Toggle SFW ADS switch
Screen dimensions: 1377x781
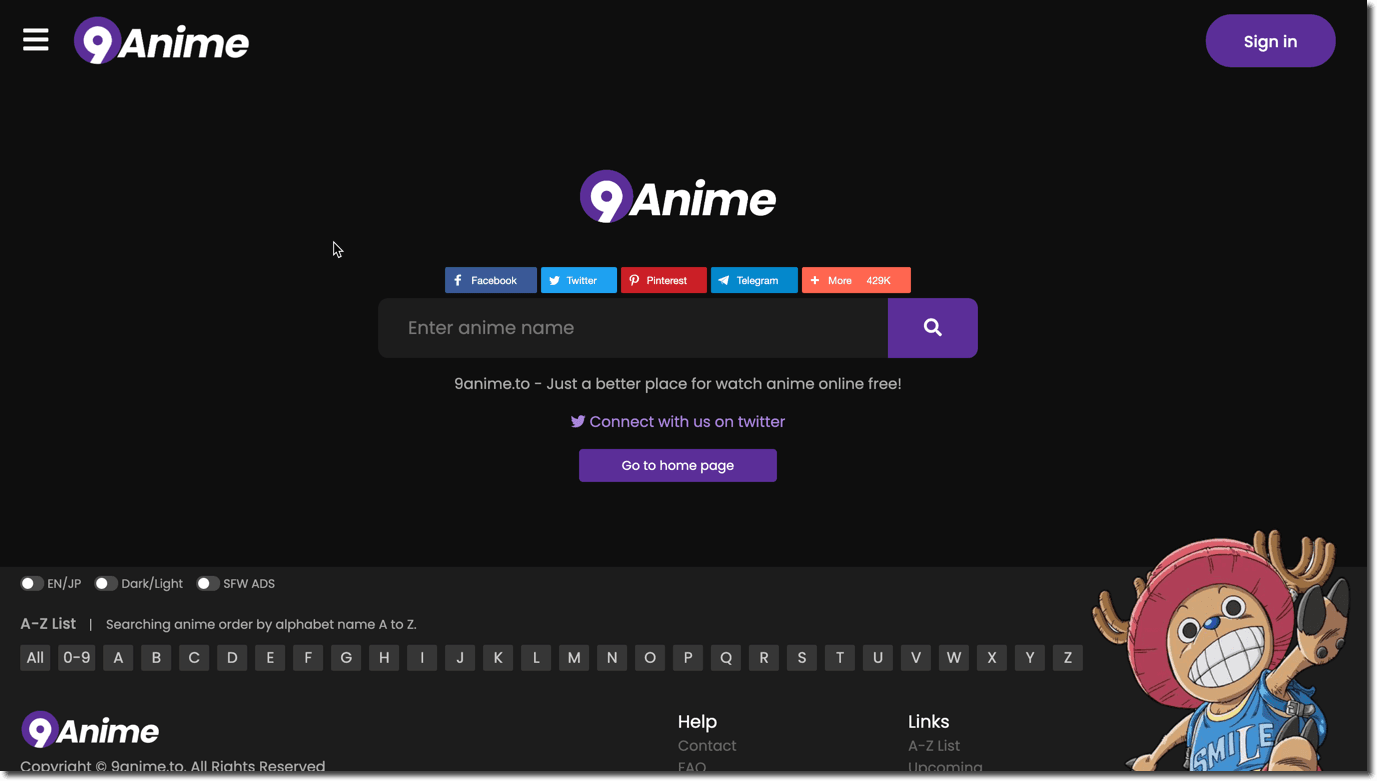208,583
